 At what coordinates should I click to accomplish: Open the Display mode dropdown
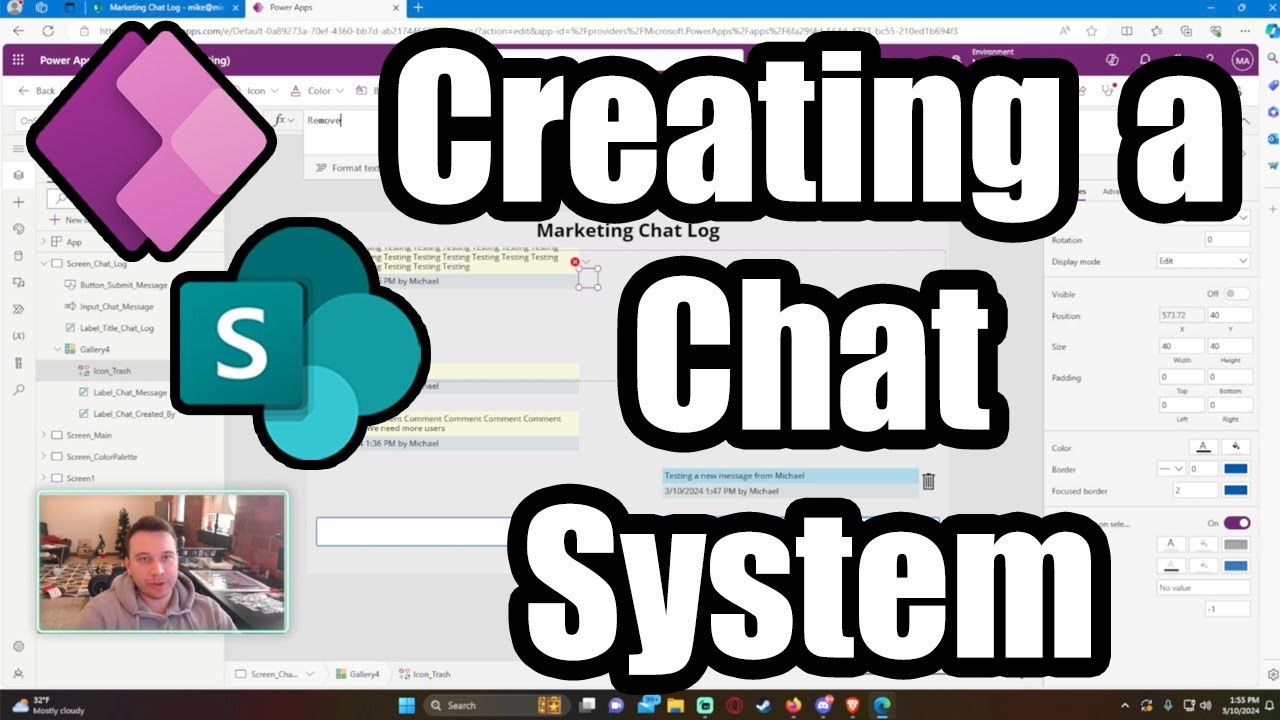[1202, 261]
